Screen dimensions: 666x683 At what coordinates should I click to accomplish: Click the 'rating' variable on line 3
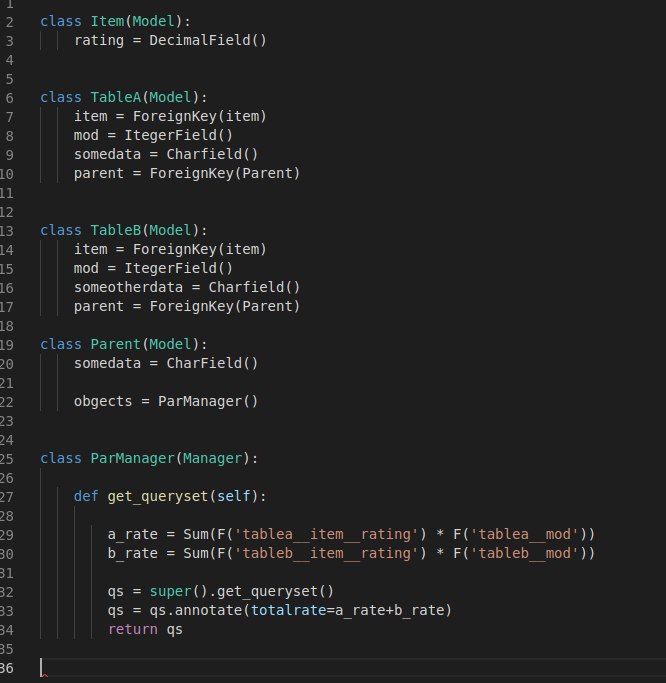(x=99, y=41)
